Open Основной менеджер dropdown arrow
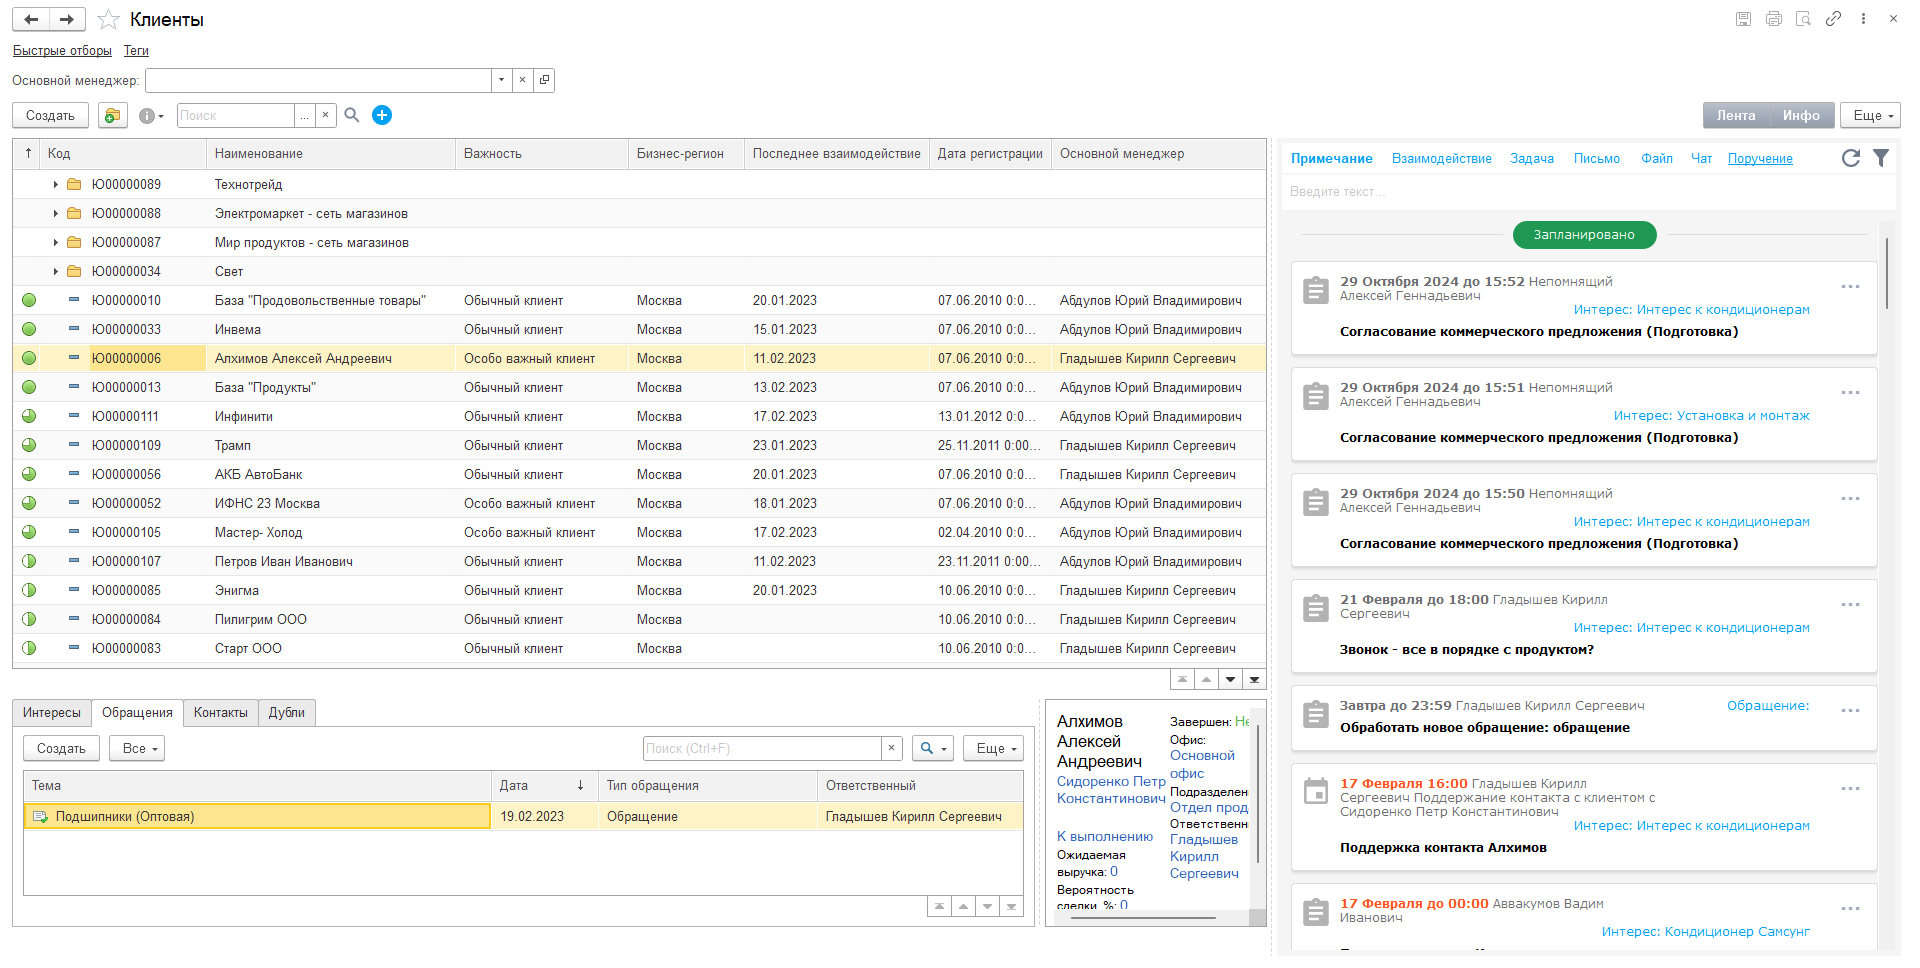Screen dimensions: 1920x968 501,80
